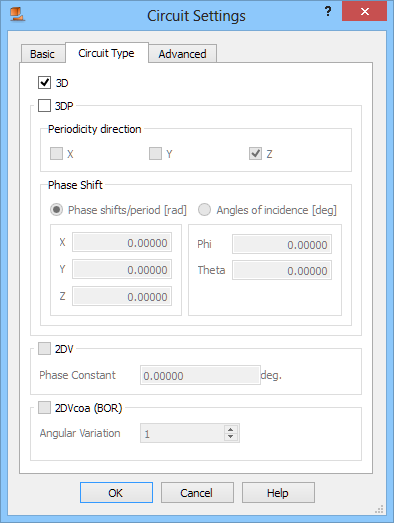Enable the 3DP checkbox
This screenshot has width=394, height=523.
[x=44, y=105]
